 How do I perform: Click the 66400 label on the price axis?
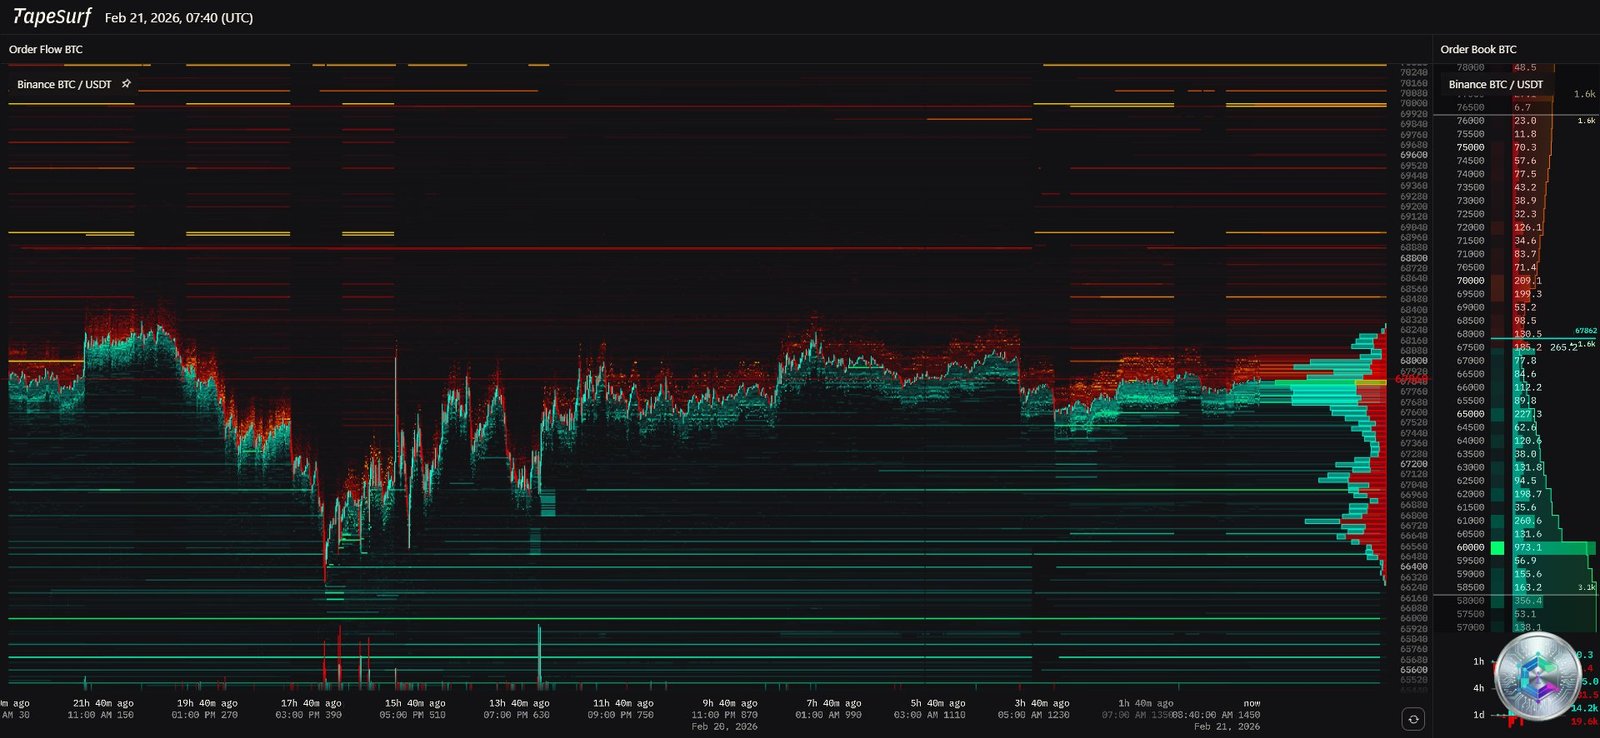[1414, 567]
